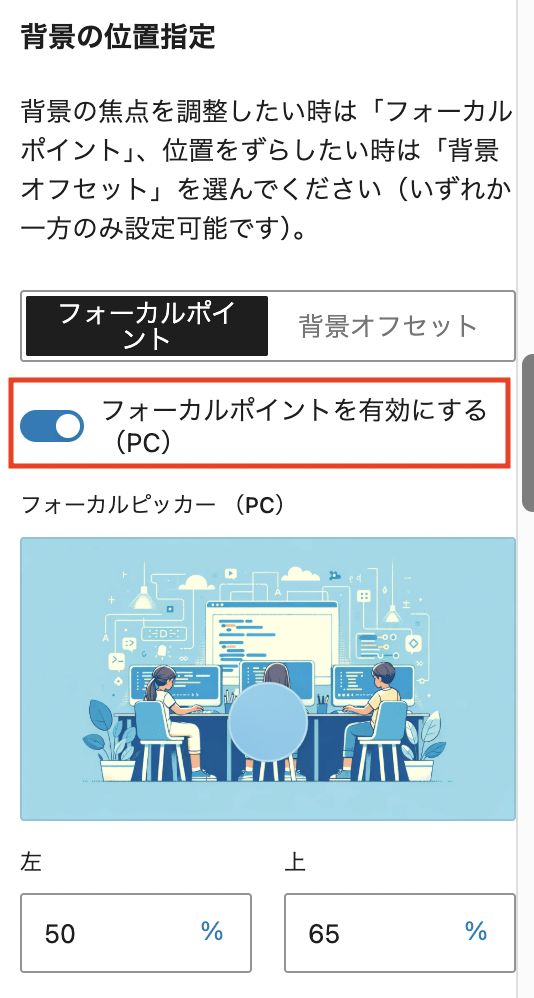Viewport: 534px width, 998px height.
Task: Click the 背景の位置指定 section heading
Action: pyautogui.click(x=118, y=36)
